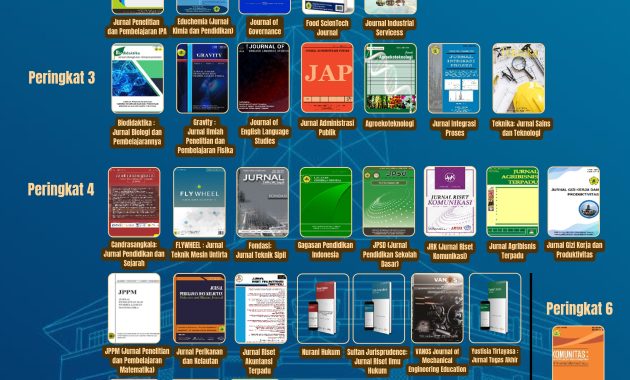
Task: Open the JPSD journal cover
Action: pyautogui.click(x=389, y=202)
